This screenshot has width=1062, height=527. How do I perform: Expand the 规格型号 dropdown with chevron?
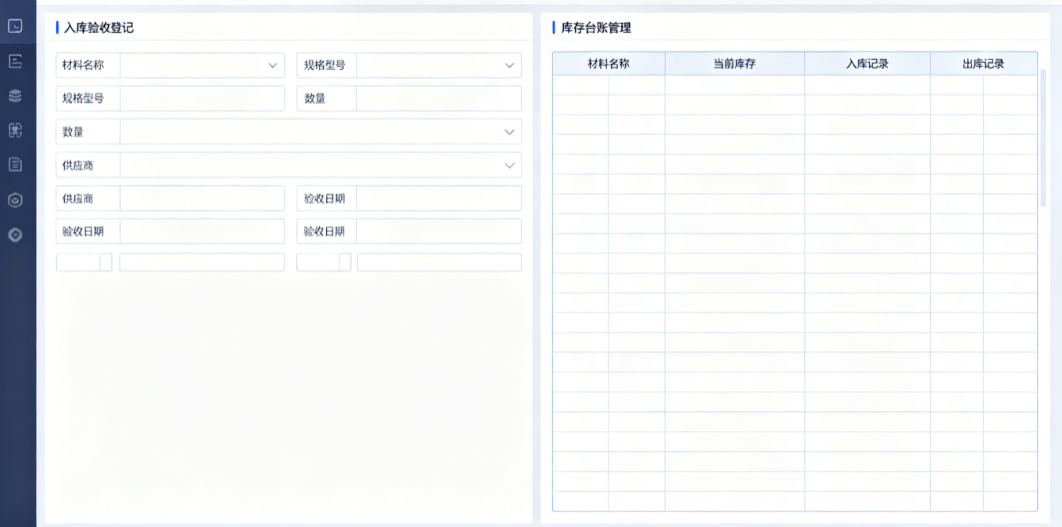click(439, 66)
